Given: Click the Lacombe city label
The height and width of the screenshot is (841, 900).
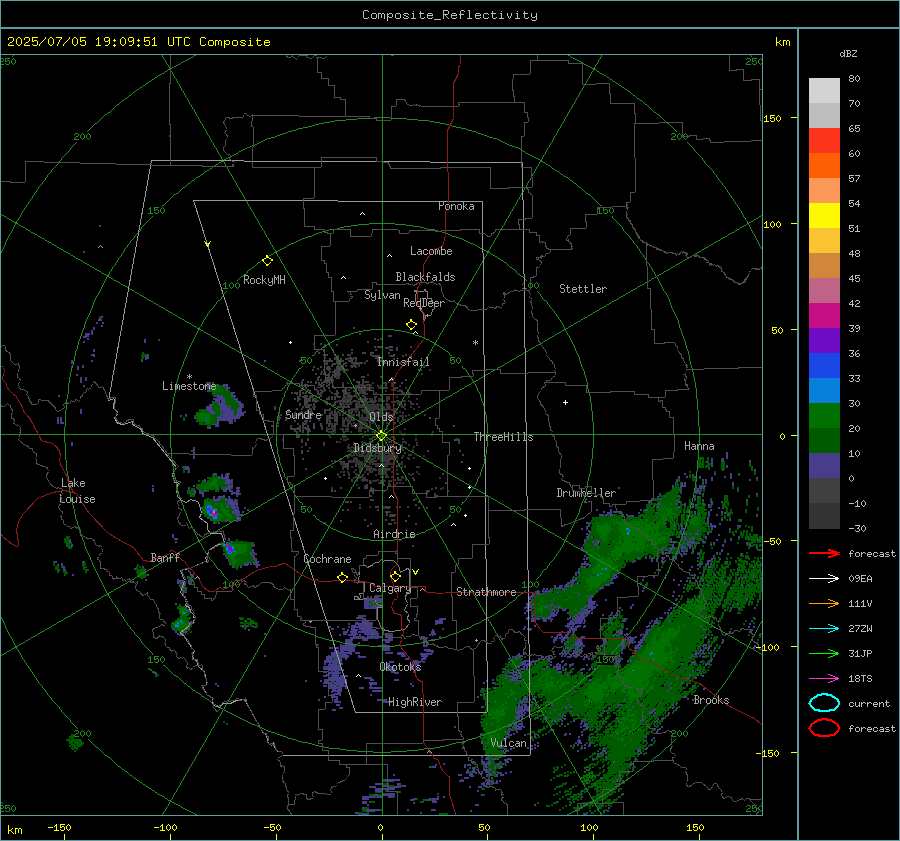Looking at the screenshot, I should (431, 251).
